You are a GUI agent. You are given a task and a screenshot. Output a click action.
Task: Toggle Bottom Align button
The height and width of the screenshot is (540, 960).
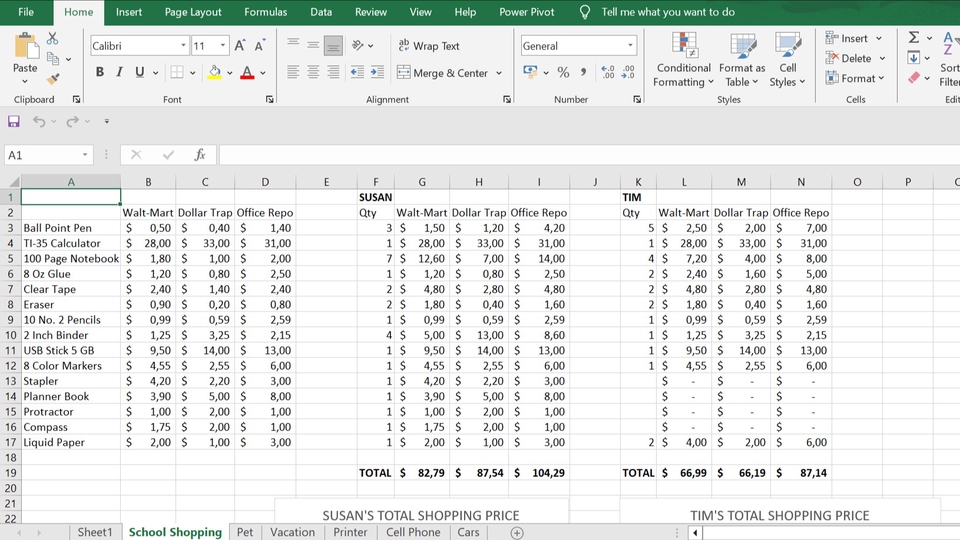[x=333, y=45]
